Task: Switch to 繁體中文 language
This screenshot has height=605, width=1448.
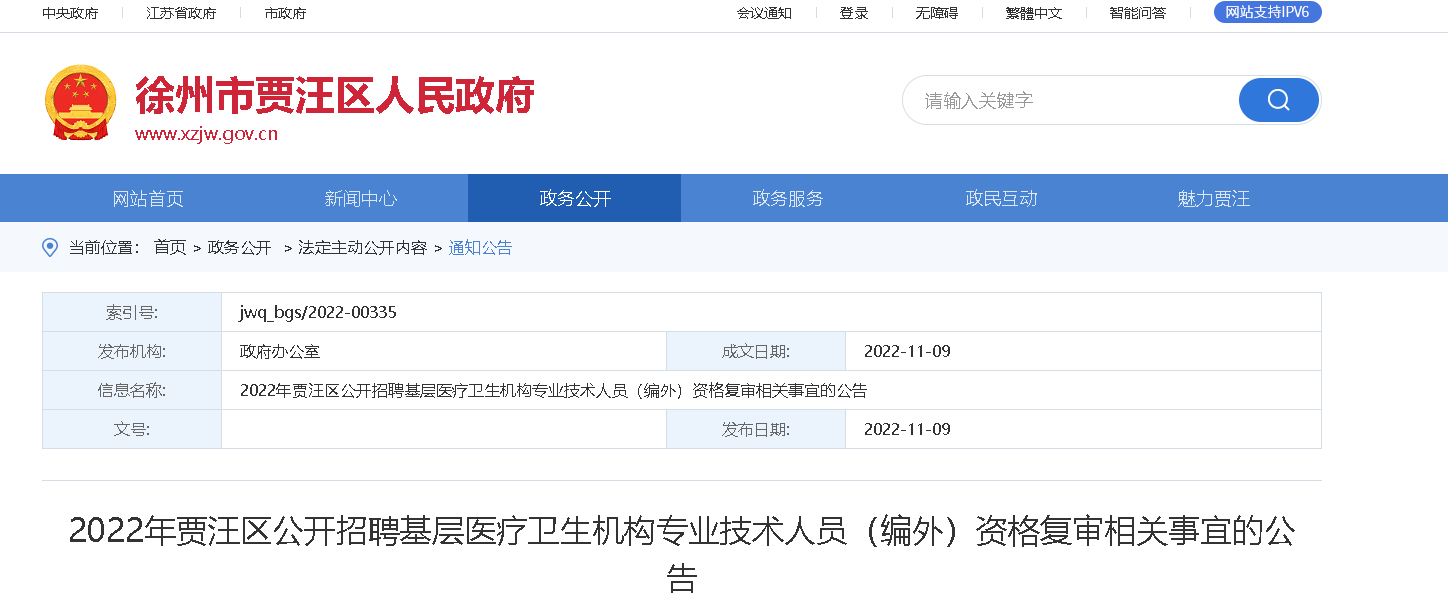Action: pyautogui.click(x=1033, y=13)
